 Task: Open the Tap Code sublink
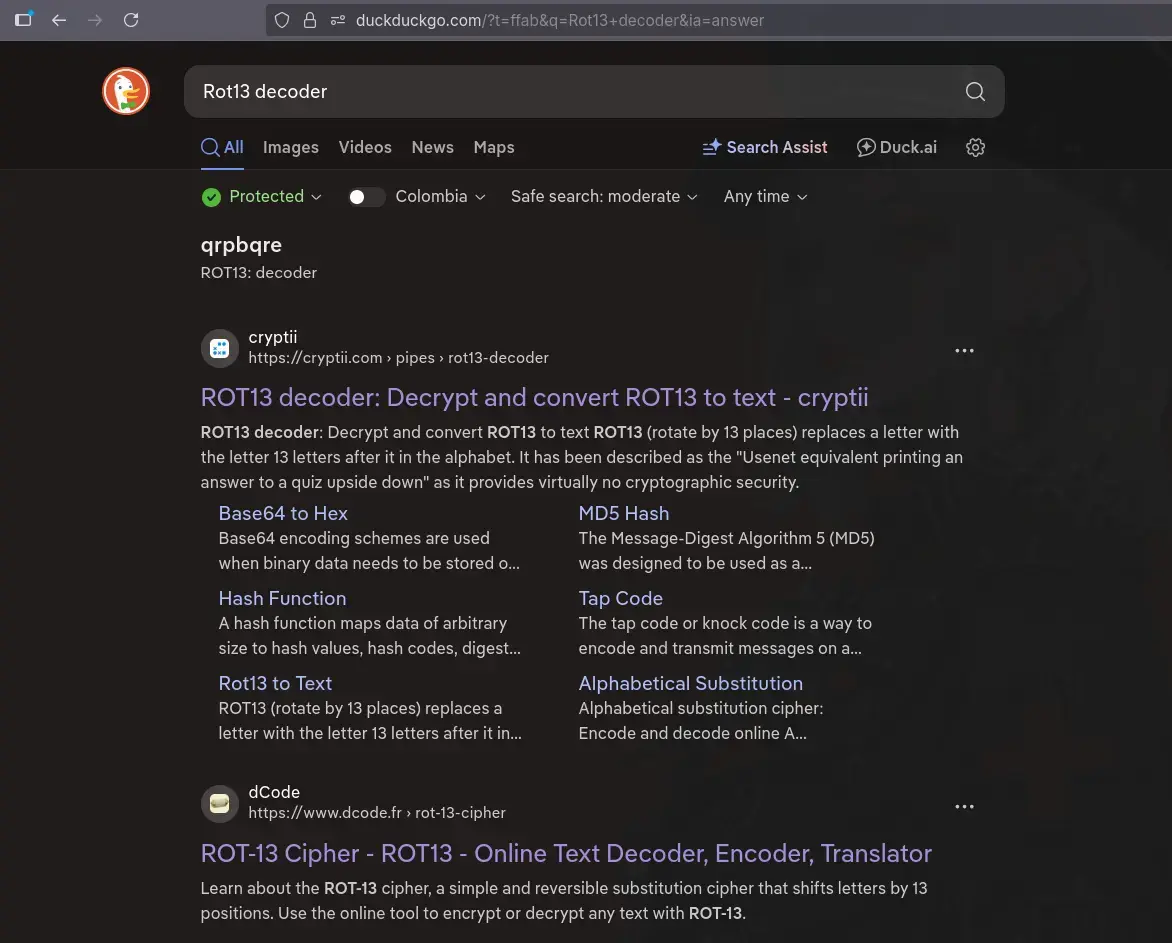click(x=620, y=598)
